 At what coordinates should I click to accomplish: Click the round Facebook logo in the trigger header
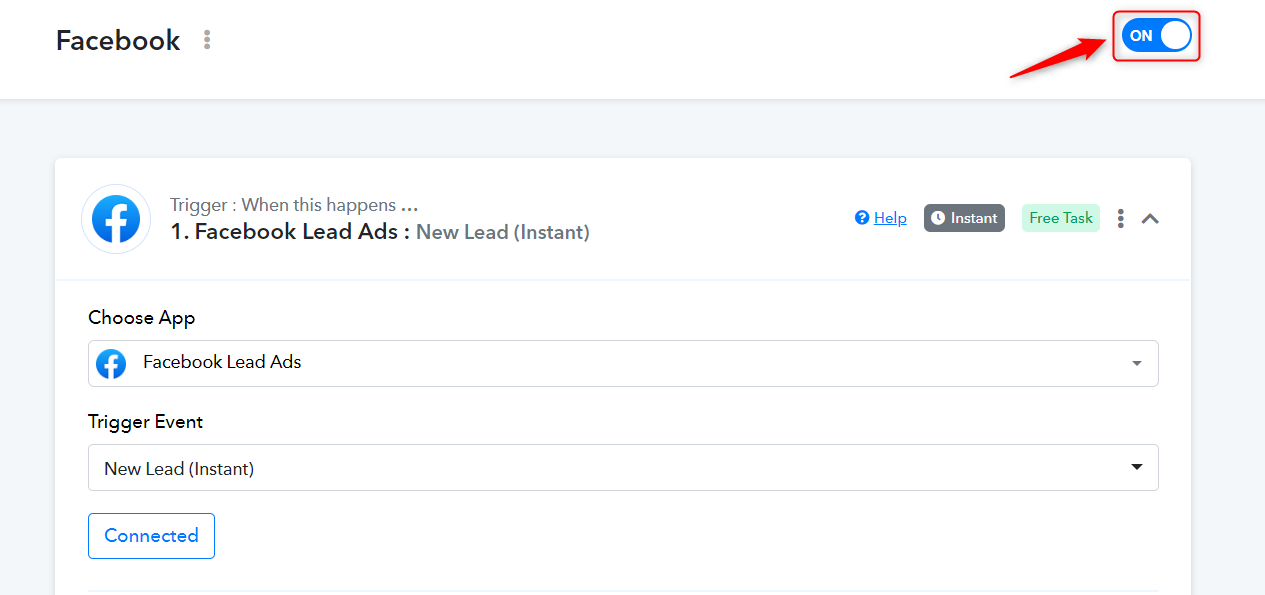tap(116, 219)
